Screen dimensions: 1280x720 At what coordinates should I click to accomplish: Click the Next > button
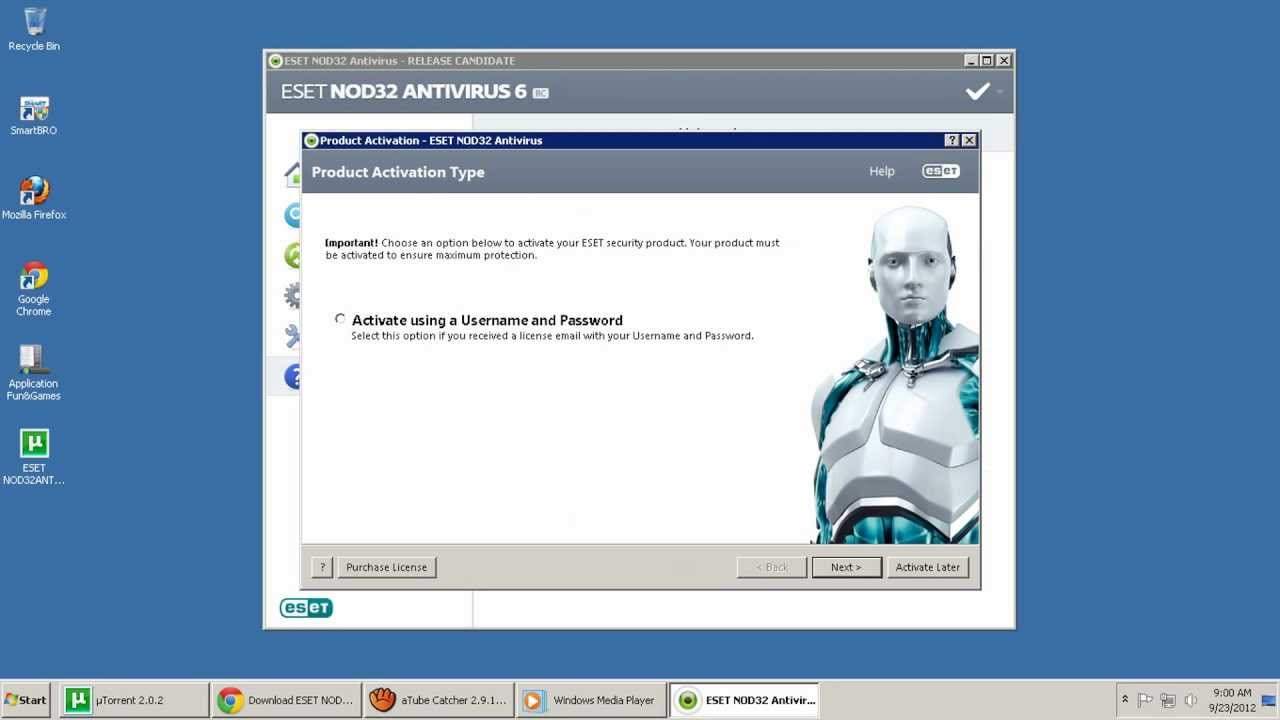846,567
